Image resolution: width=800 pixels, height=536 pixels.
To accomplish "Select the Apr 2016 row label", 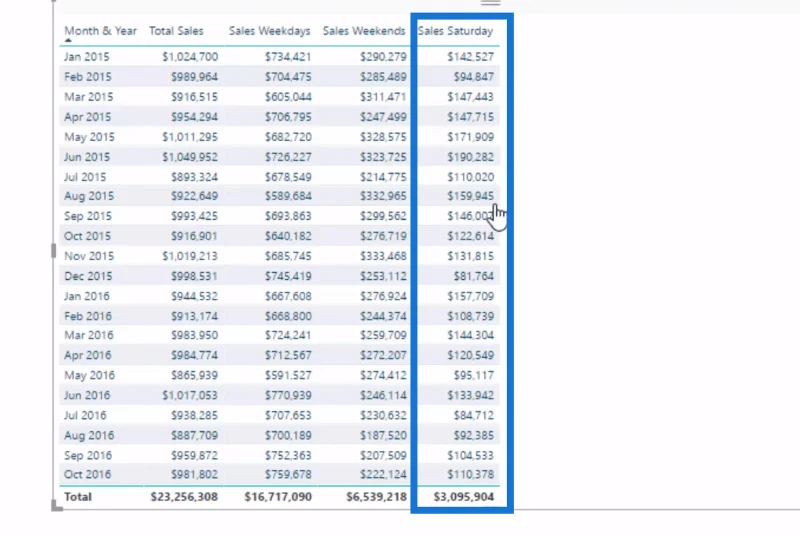I will [x=87, y=355].
